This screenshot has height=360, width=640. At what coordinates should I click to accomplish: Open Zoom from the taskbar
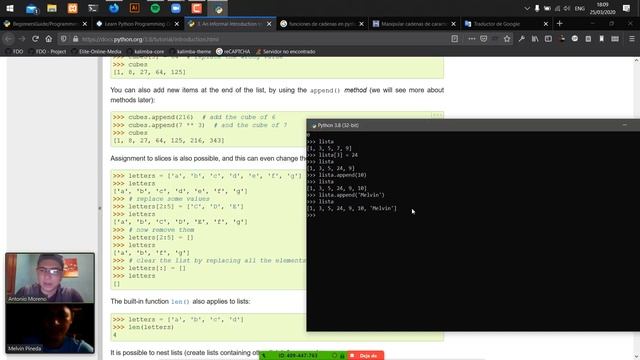click(176, 8)
